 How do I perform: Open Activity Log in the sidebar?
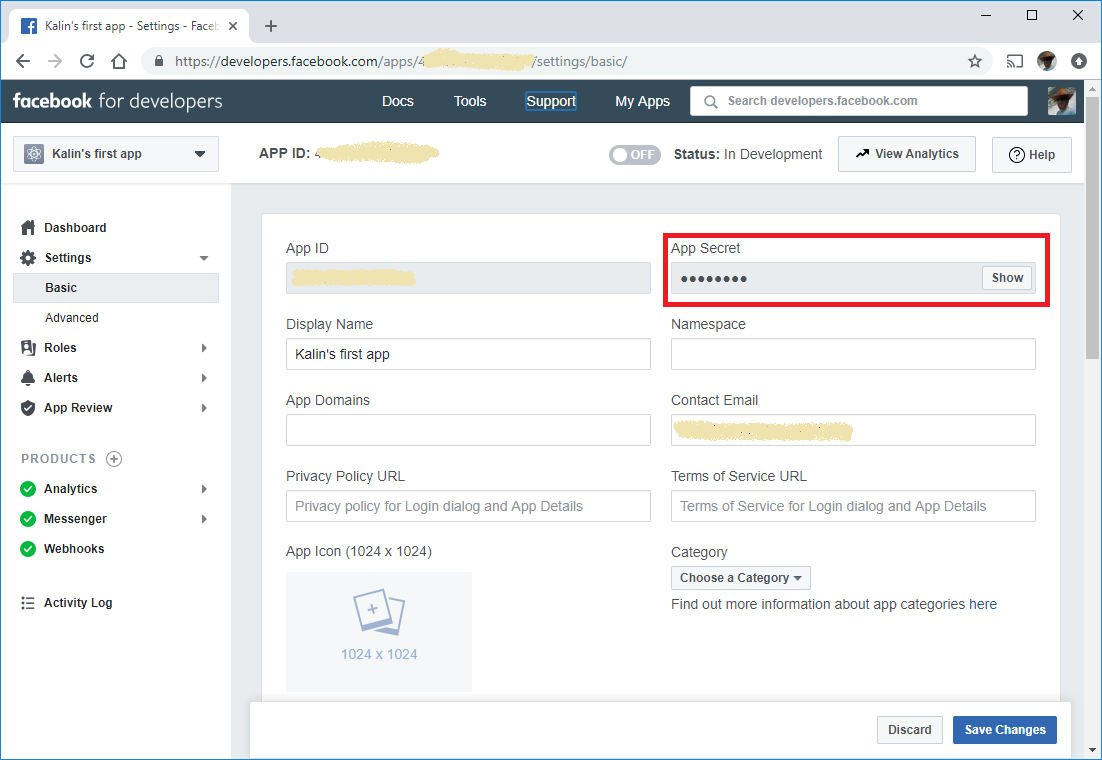78,603
